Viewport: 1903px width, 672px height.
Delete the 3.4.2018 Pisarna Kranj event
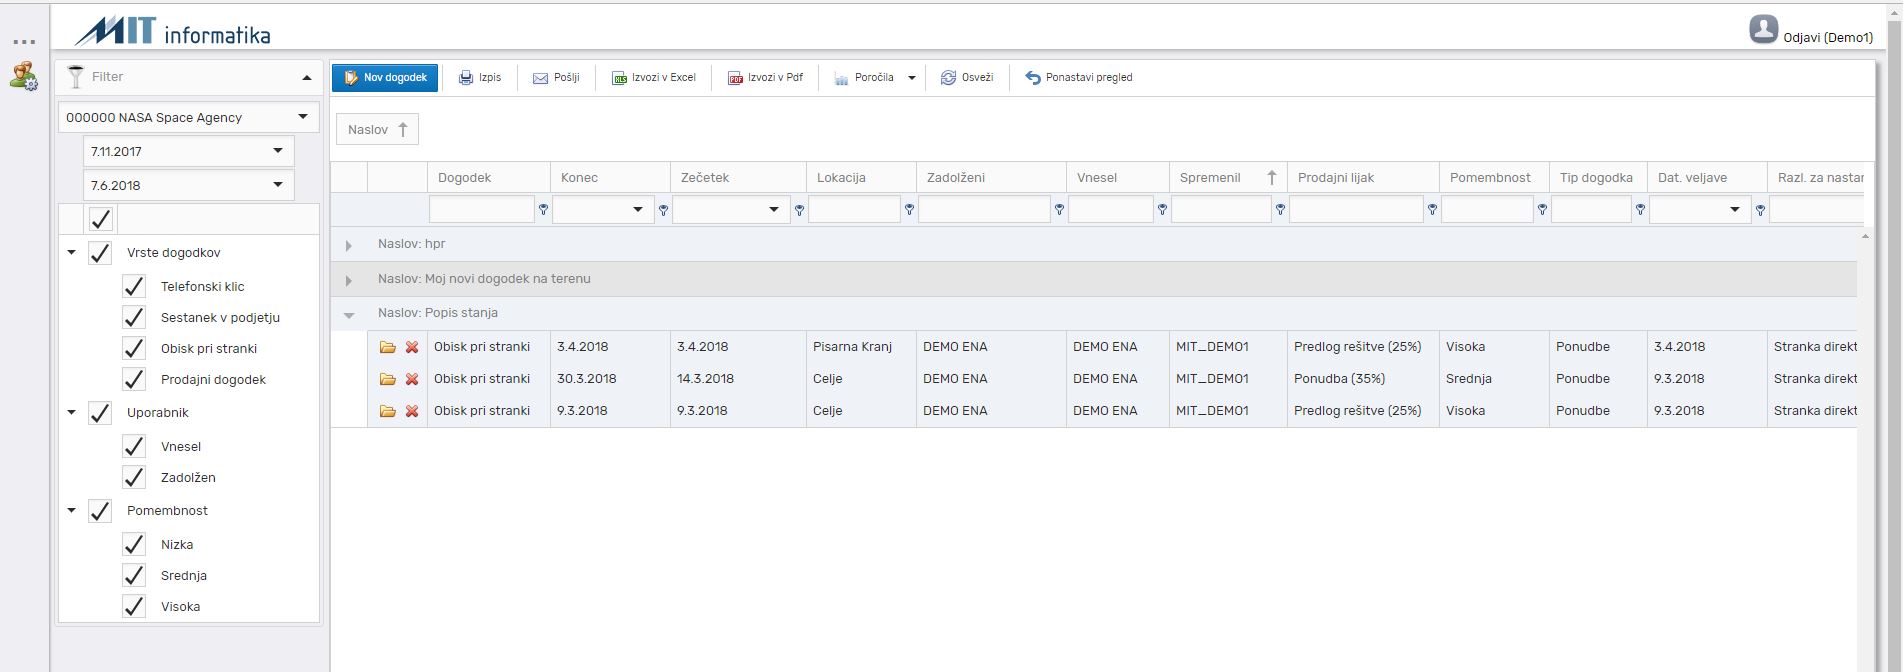click(411, 347)
